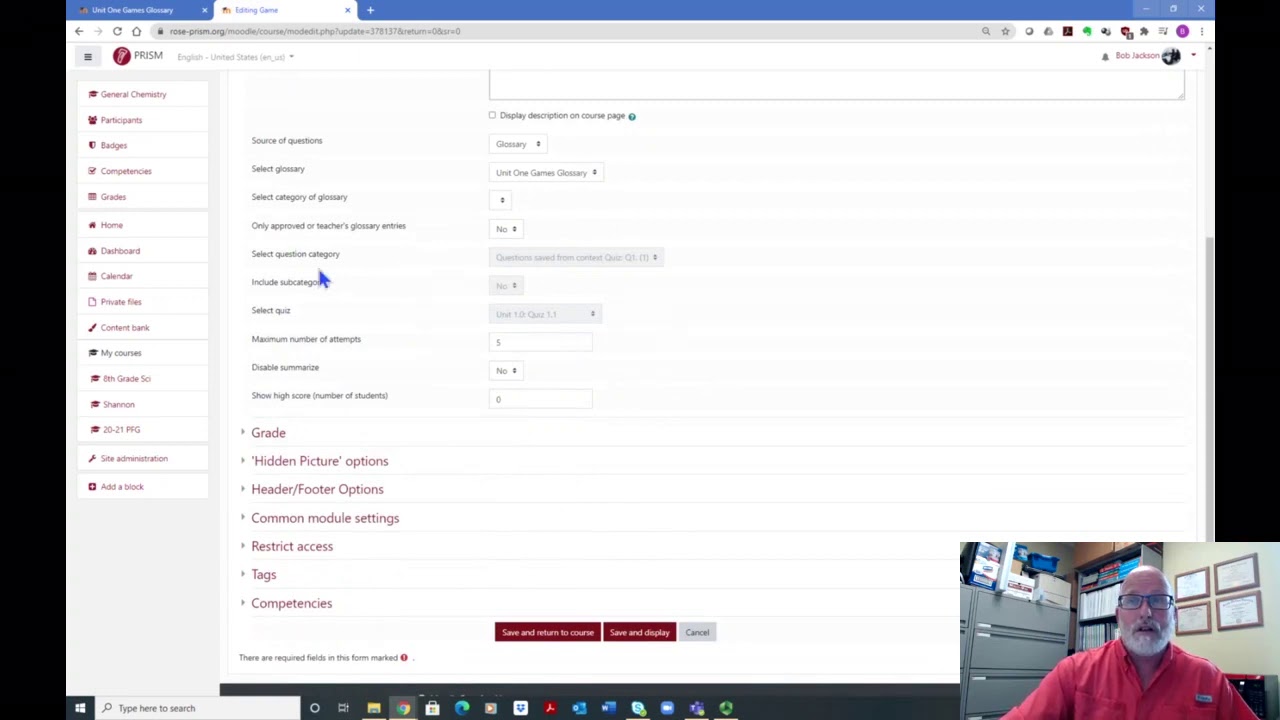The height and width of the screenshot is (720, 1280).
Task: Open Chrome media control playlist icon
Action: pos(1163,31)
